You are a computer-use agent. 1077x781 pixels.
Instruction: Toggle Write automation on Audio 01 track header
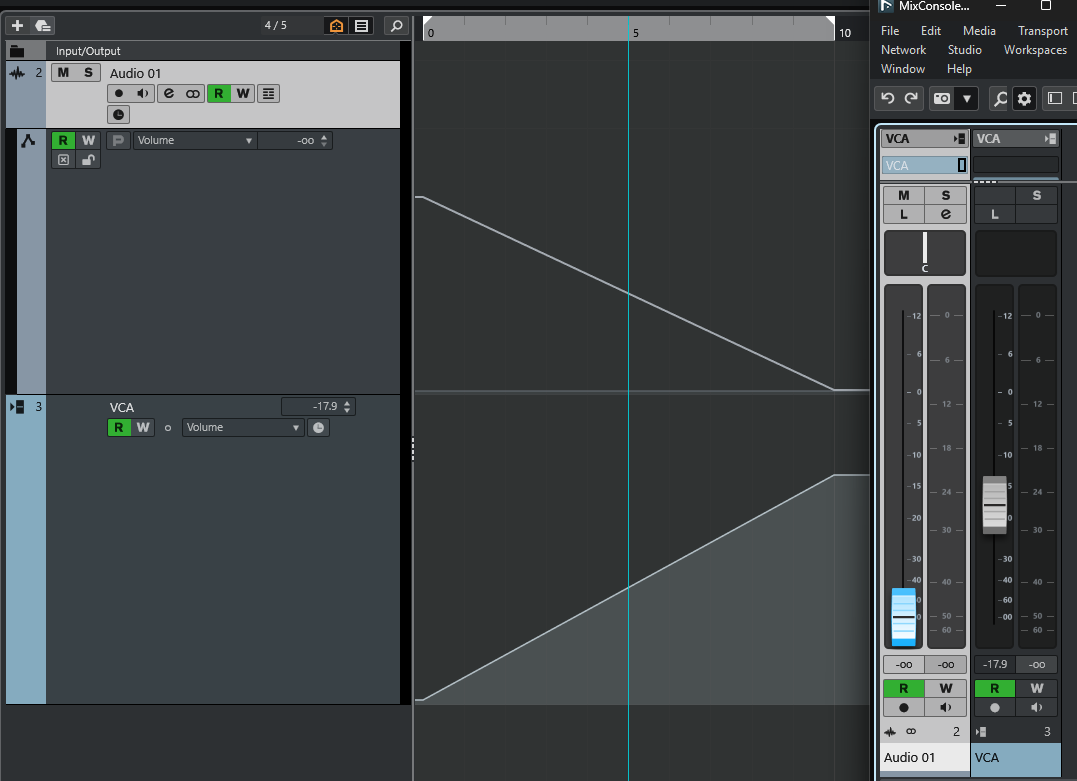click(x=242, y=93)
